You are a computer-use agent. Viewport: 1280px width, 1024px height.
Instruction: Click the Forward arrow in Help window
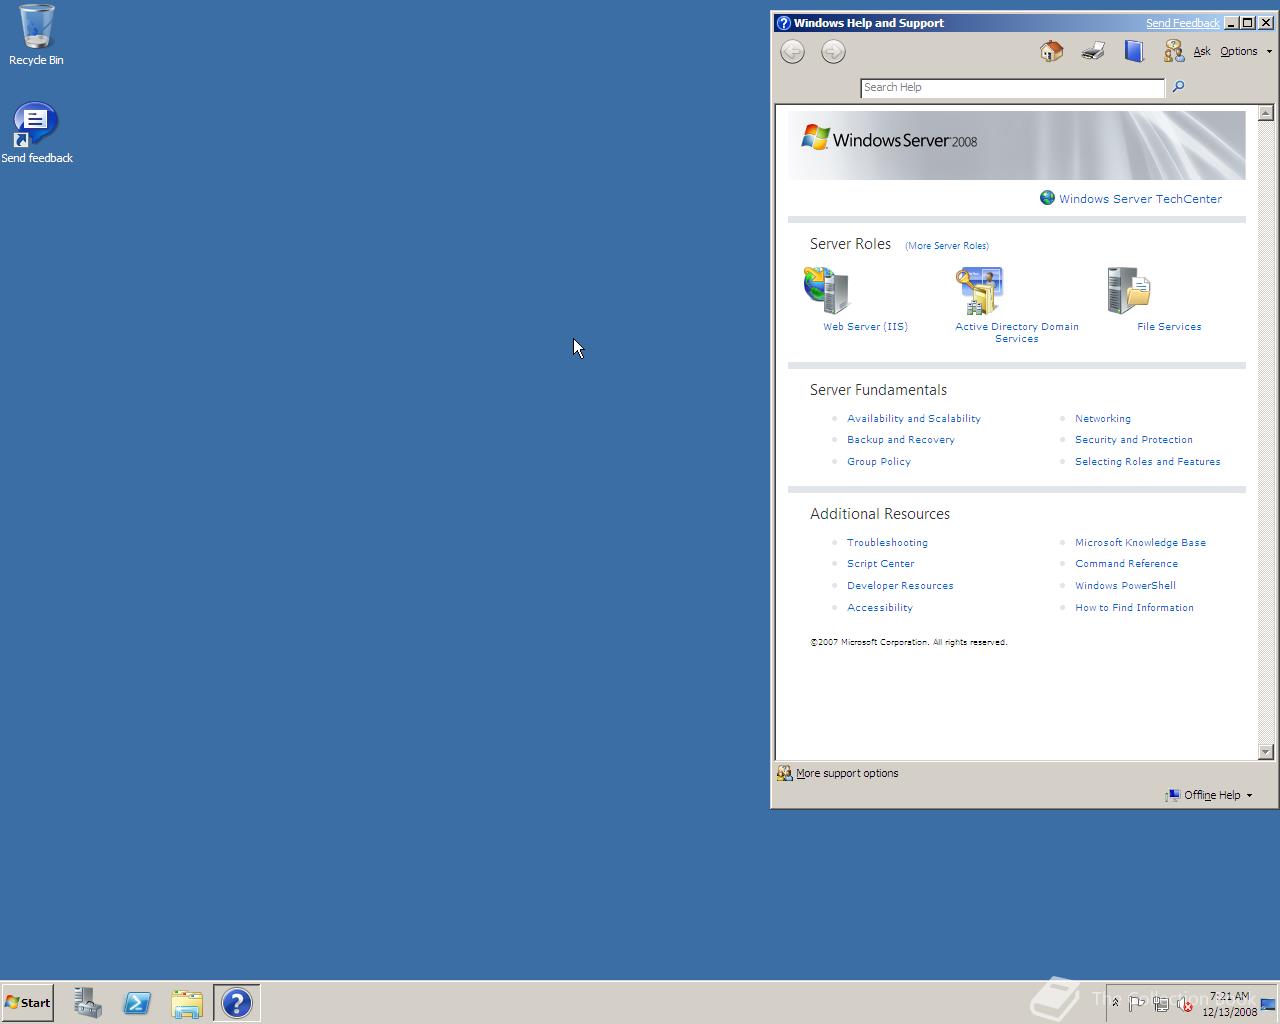pos(833,52)
